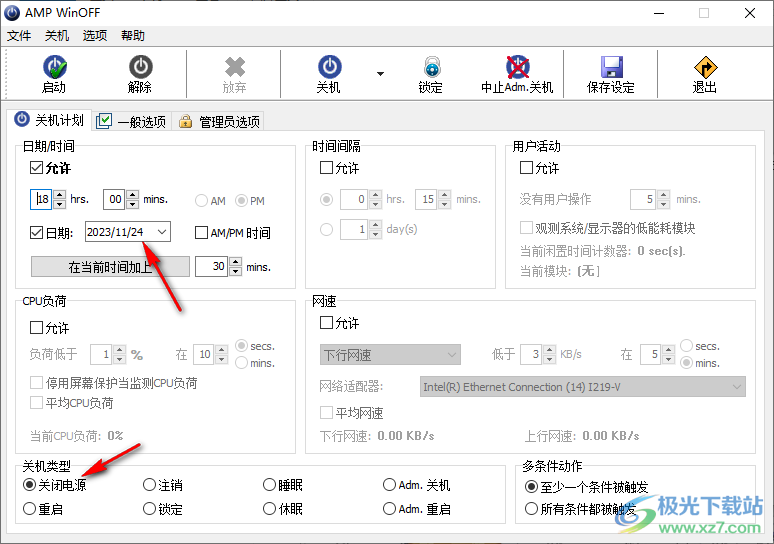Click the 30 mins add-time input field
Screen dimensions: 774x544
211,266
